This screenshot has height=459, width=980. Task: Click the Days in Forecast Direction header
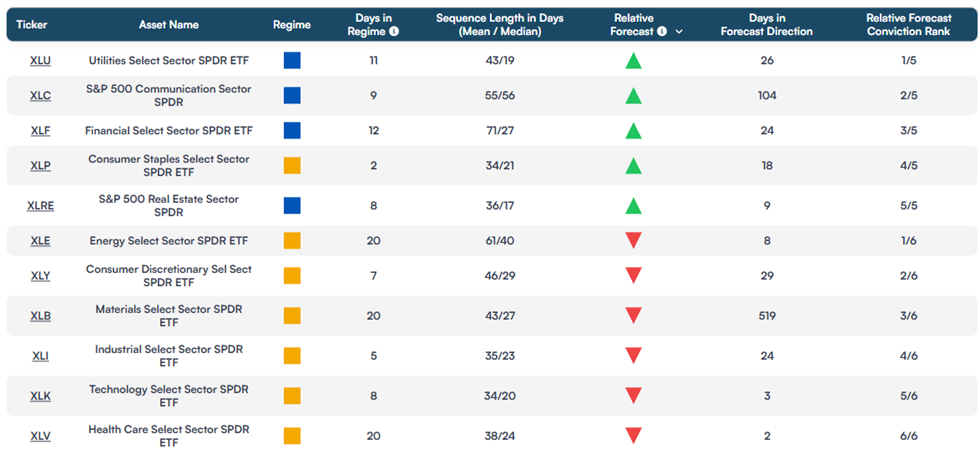click(x=767, y=25)
